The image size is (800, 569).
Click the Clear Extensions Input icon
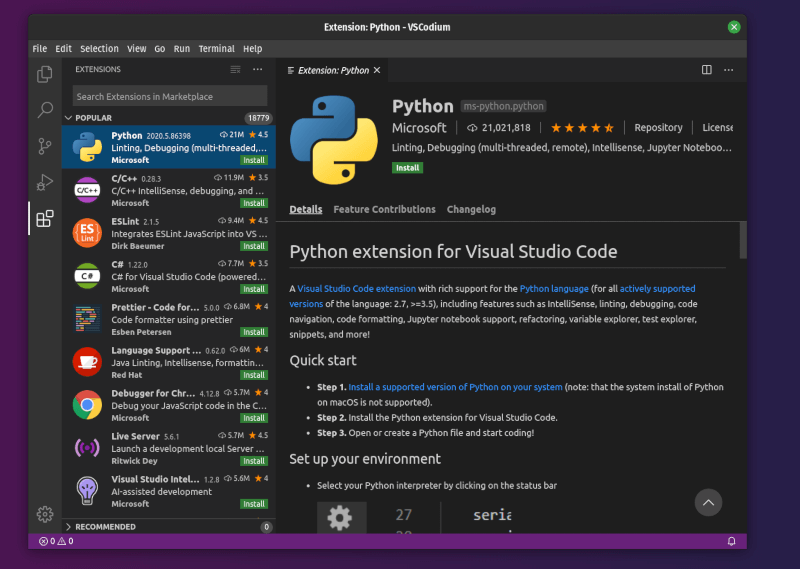[x=235, y=69]
